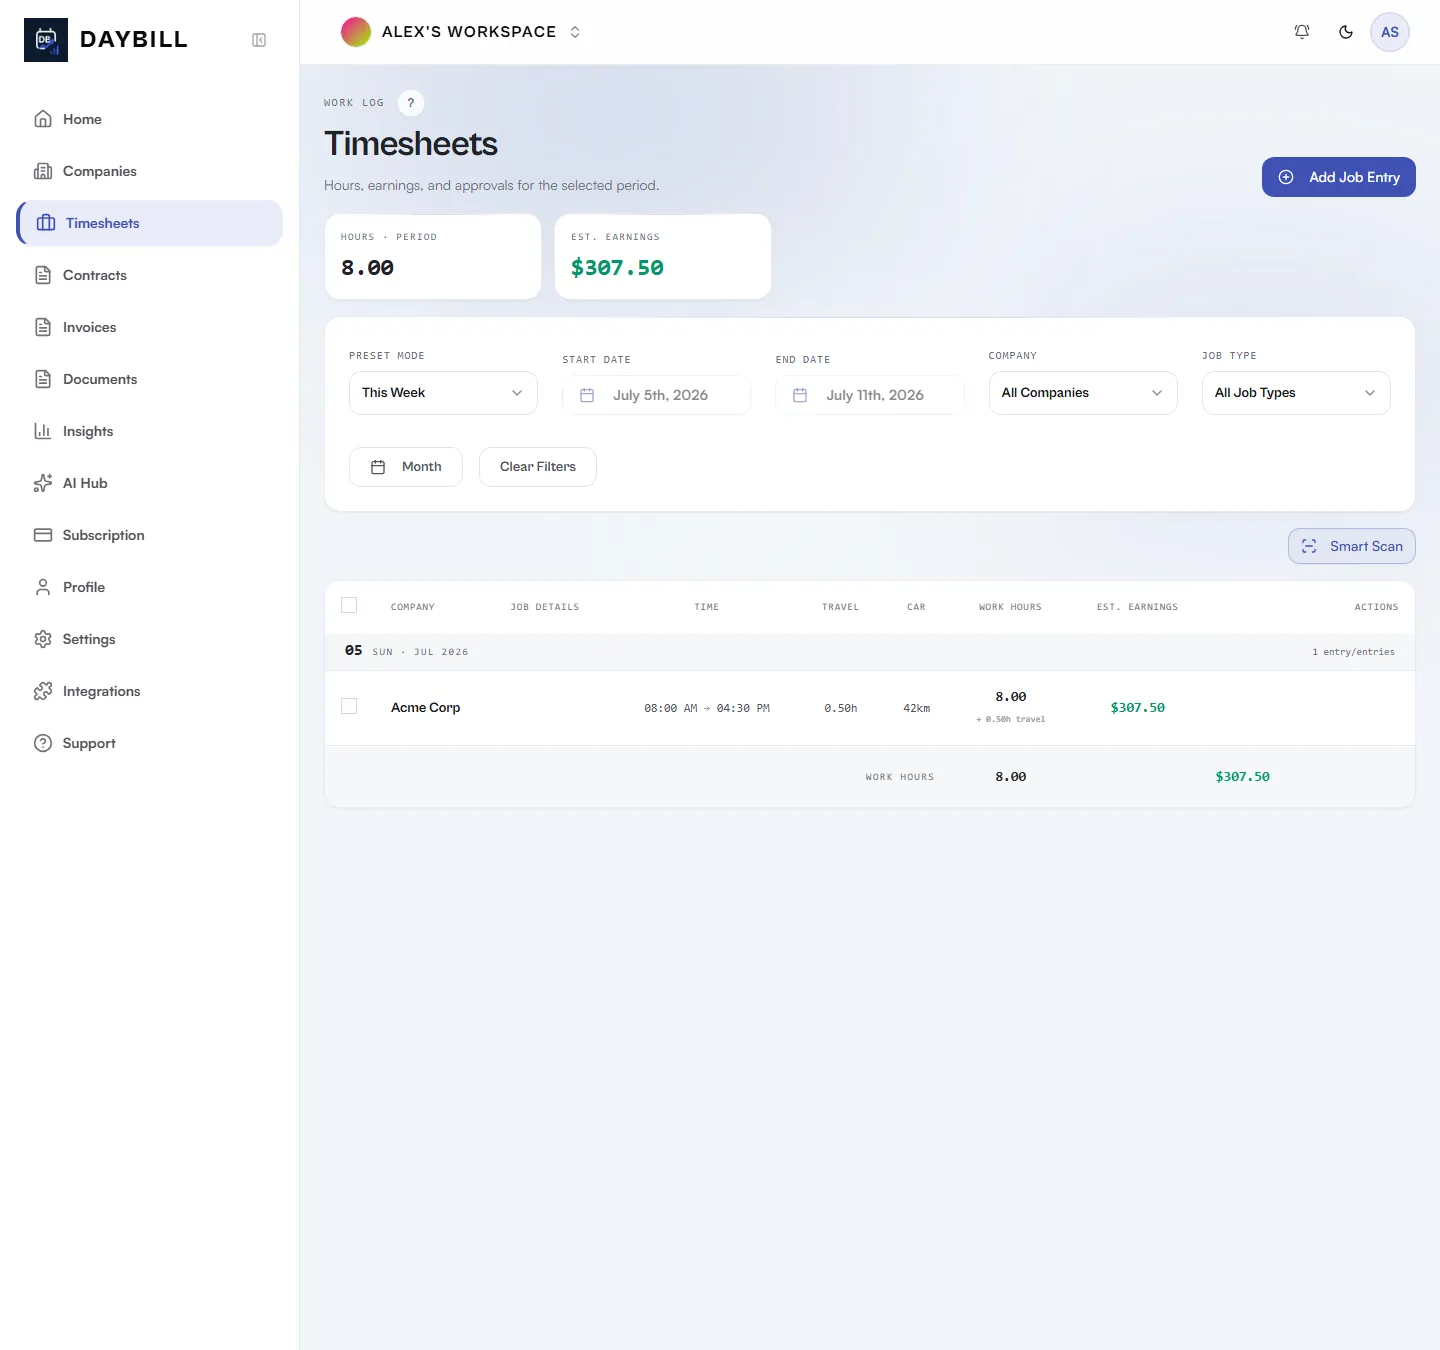Viewport: 1440px width, 1350px height.
Task: Click the DayBill logo icon
Action: 46,40
